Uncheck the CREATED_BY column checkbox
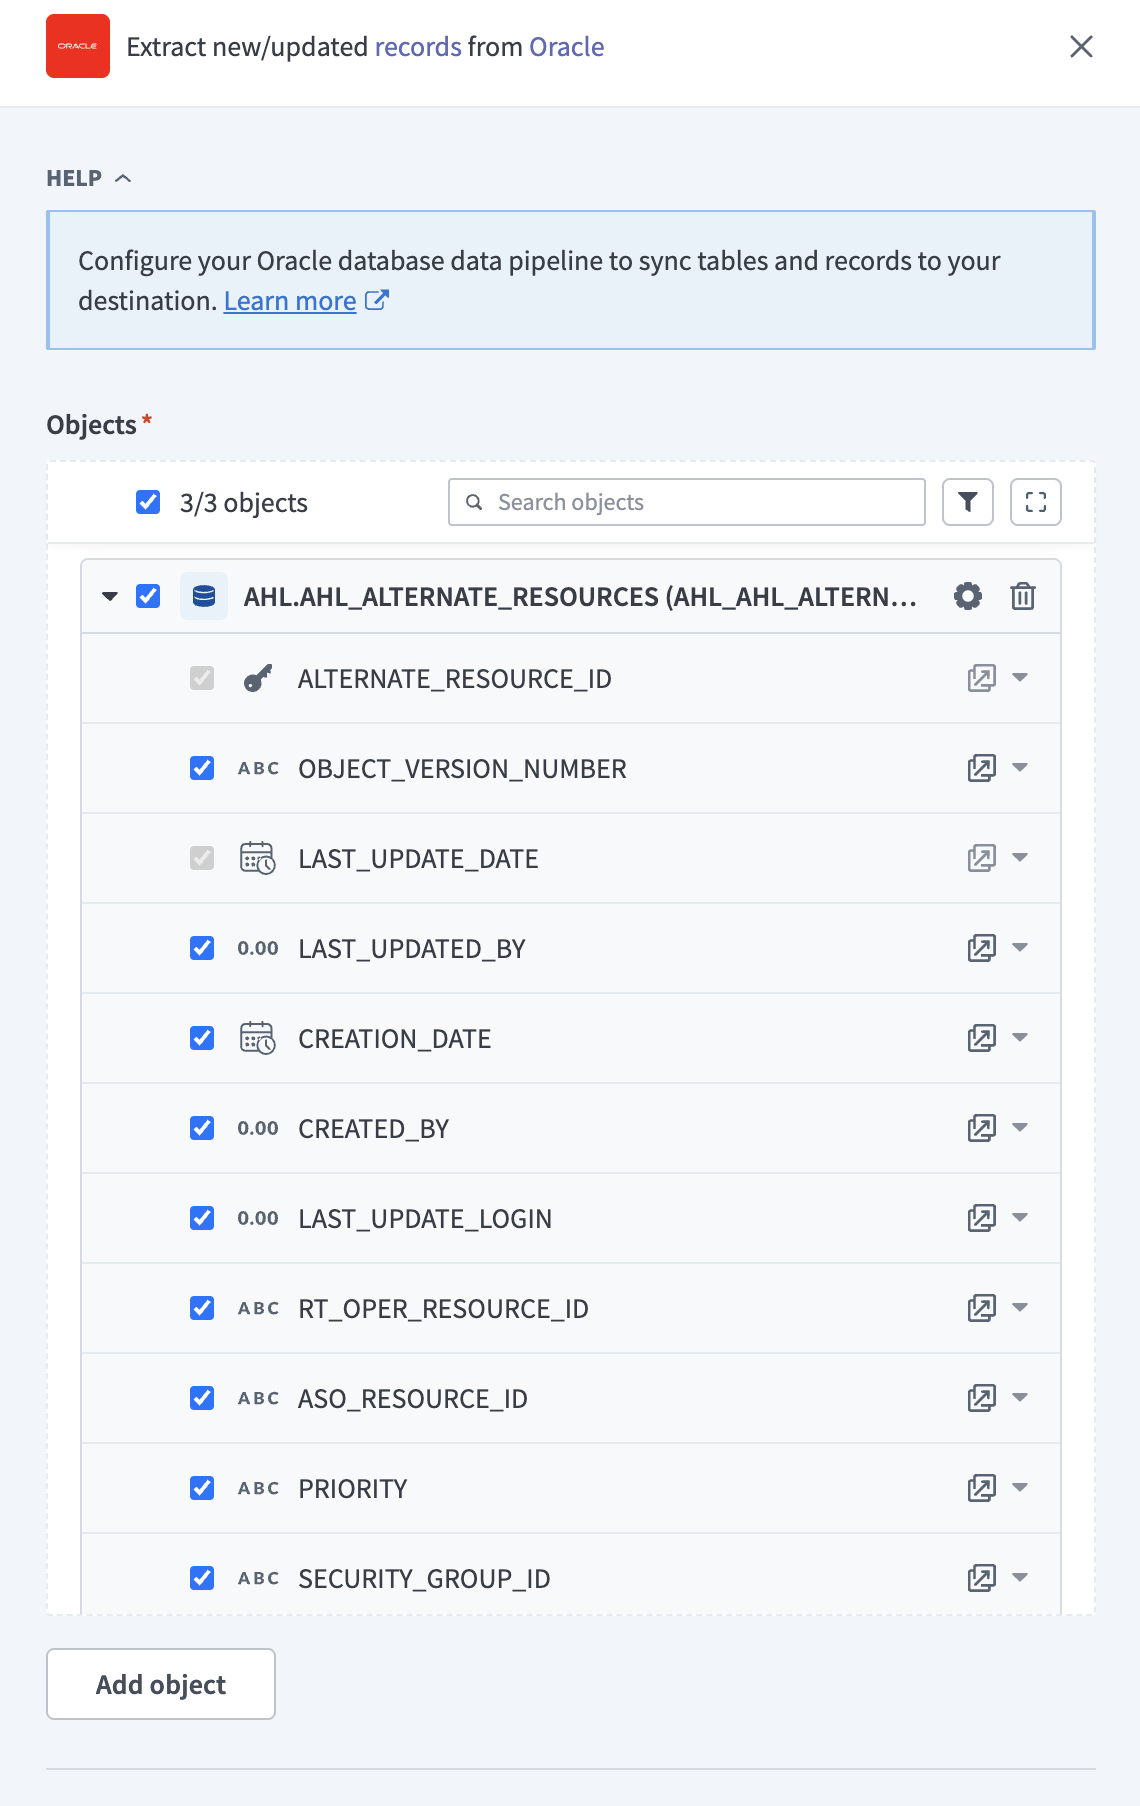 [x=202, y=1128]
